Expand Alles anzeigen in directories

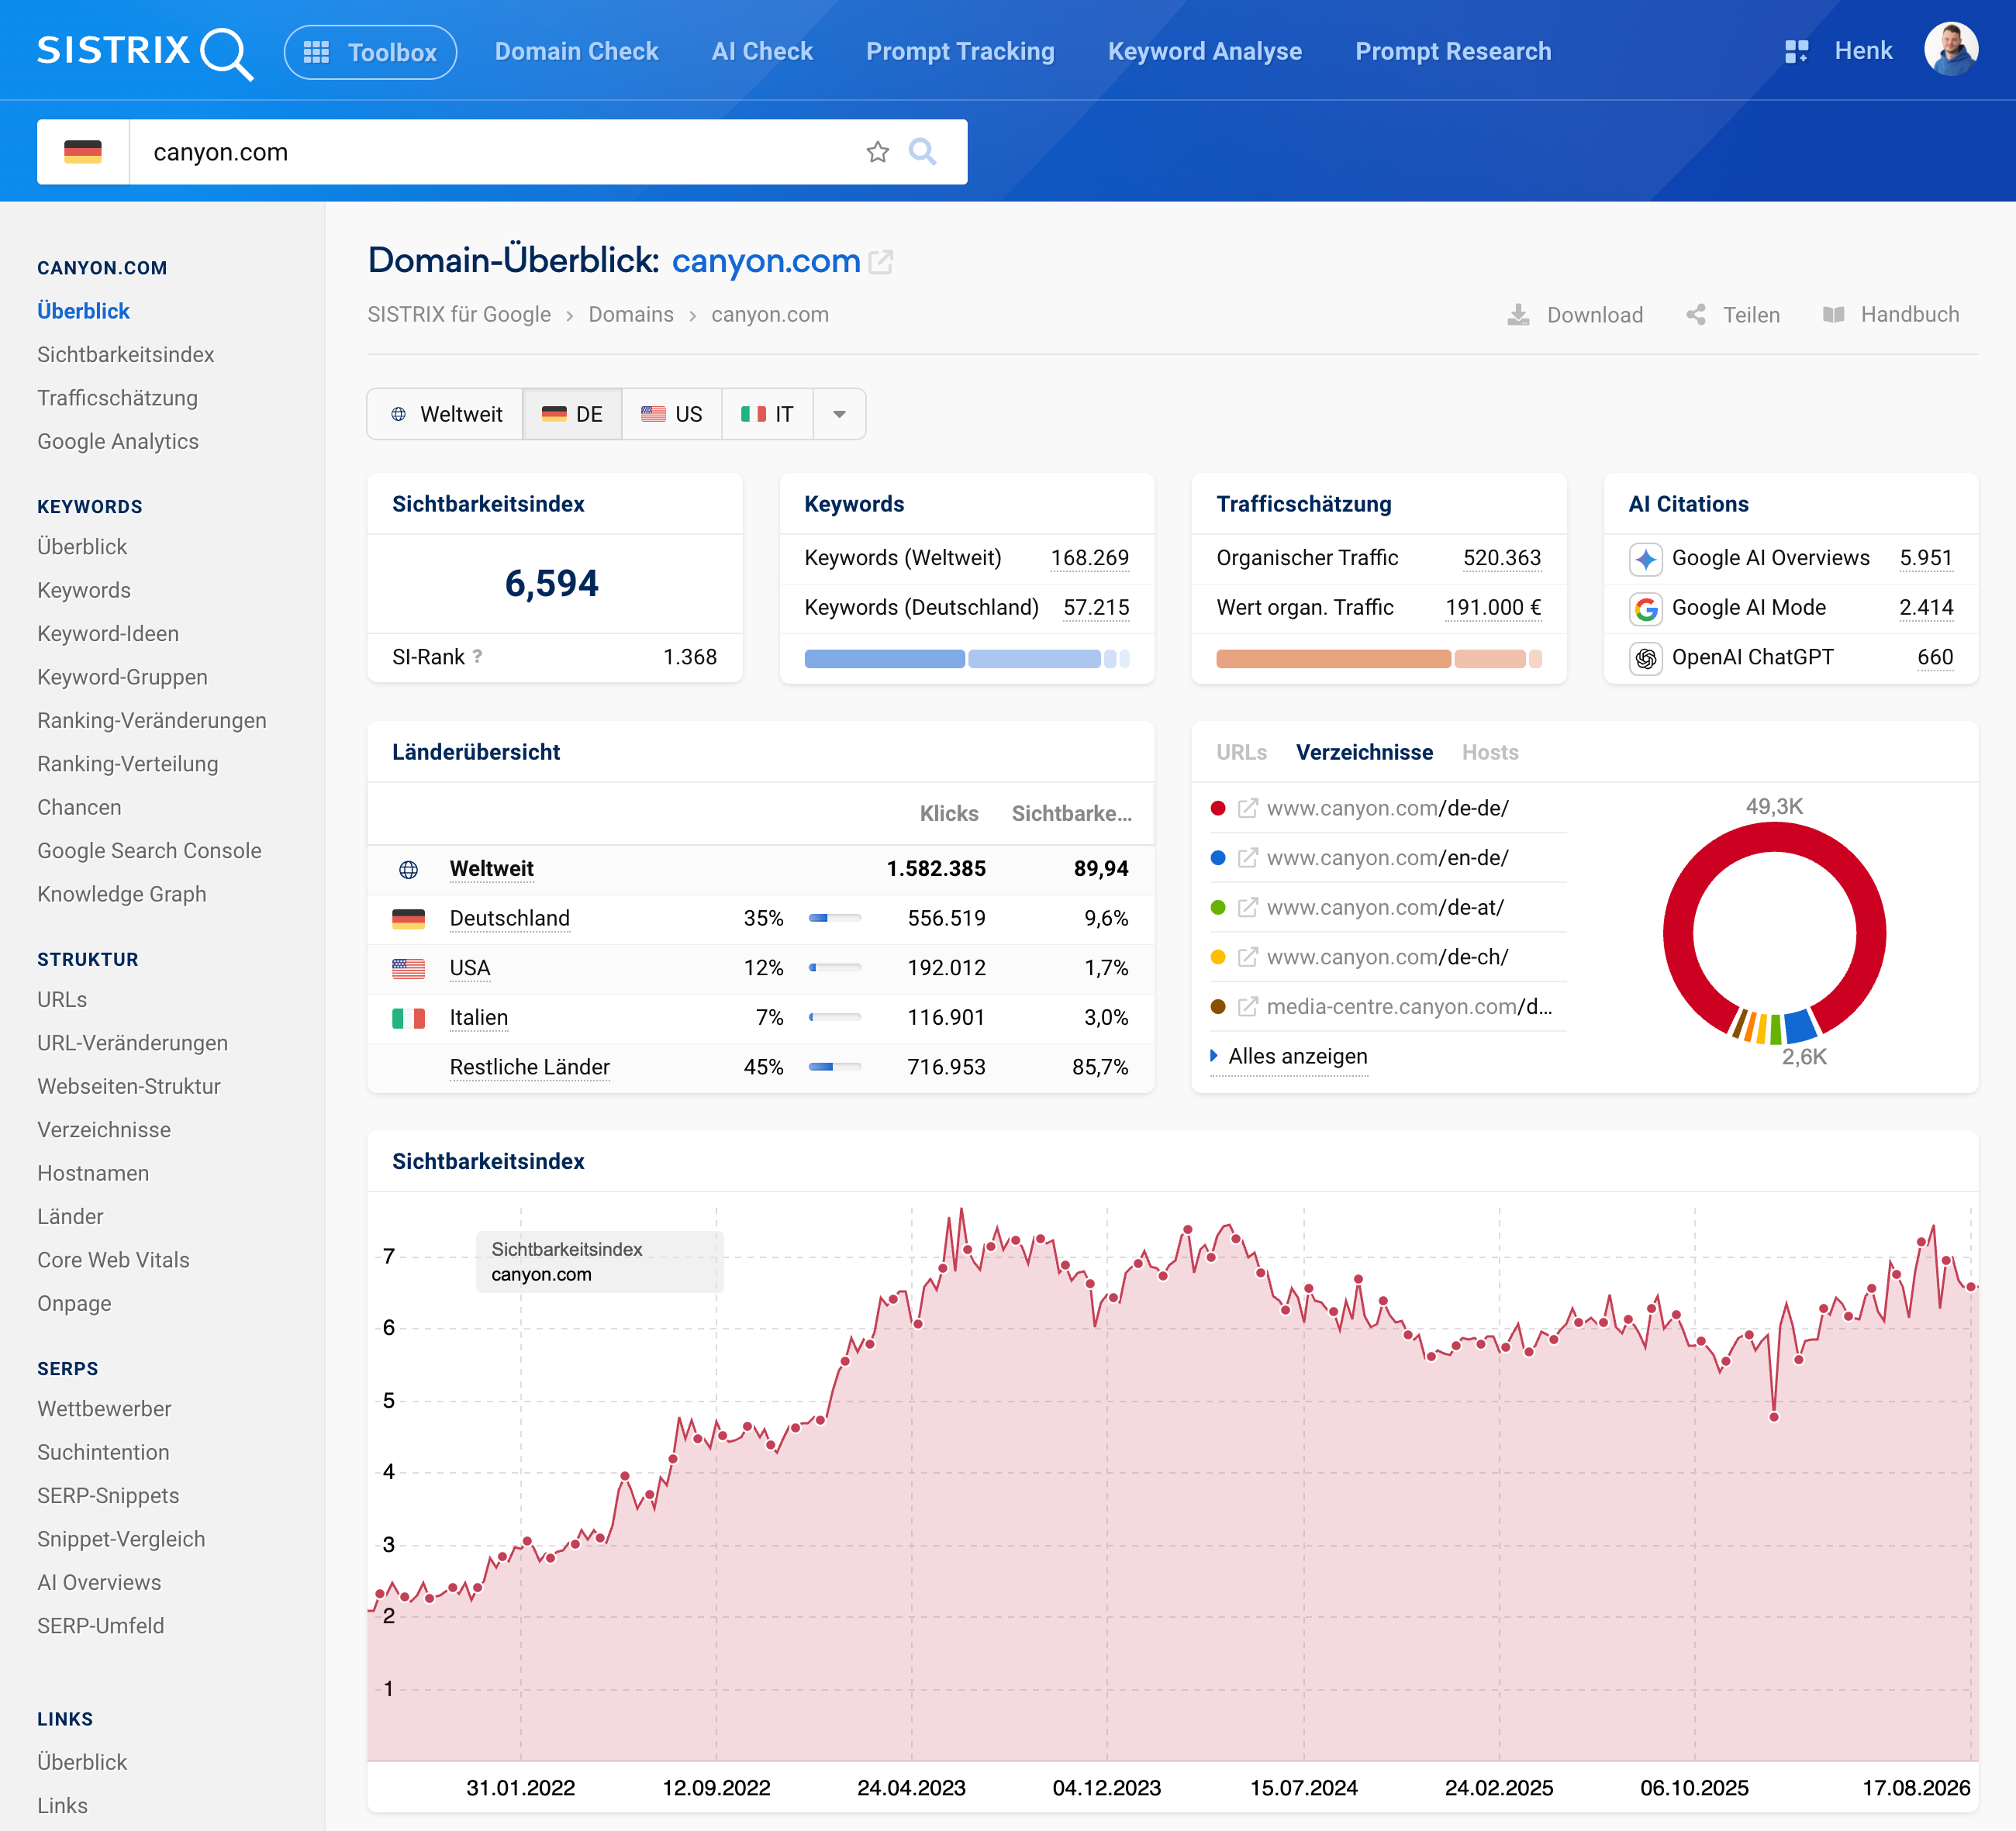coord(1289,1056)
